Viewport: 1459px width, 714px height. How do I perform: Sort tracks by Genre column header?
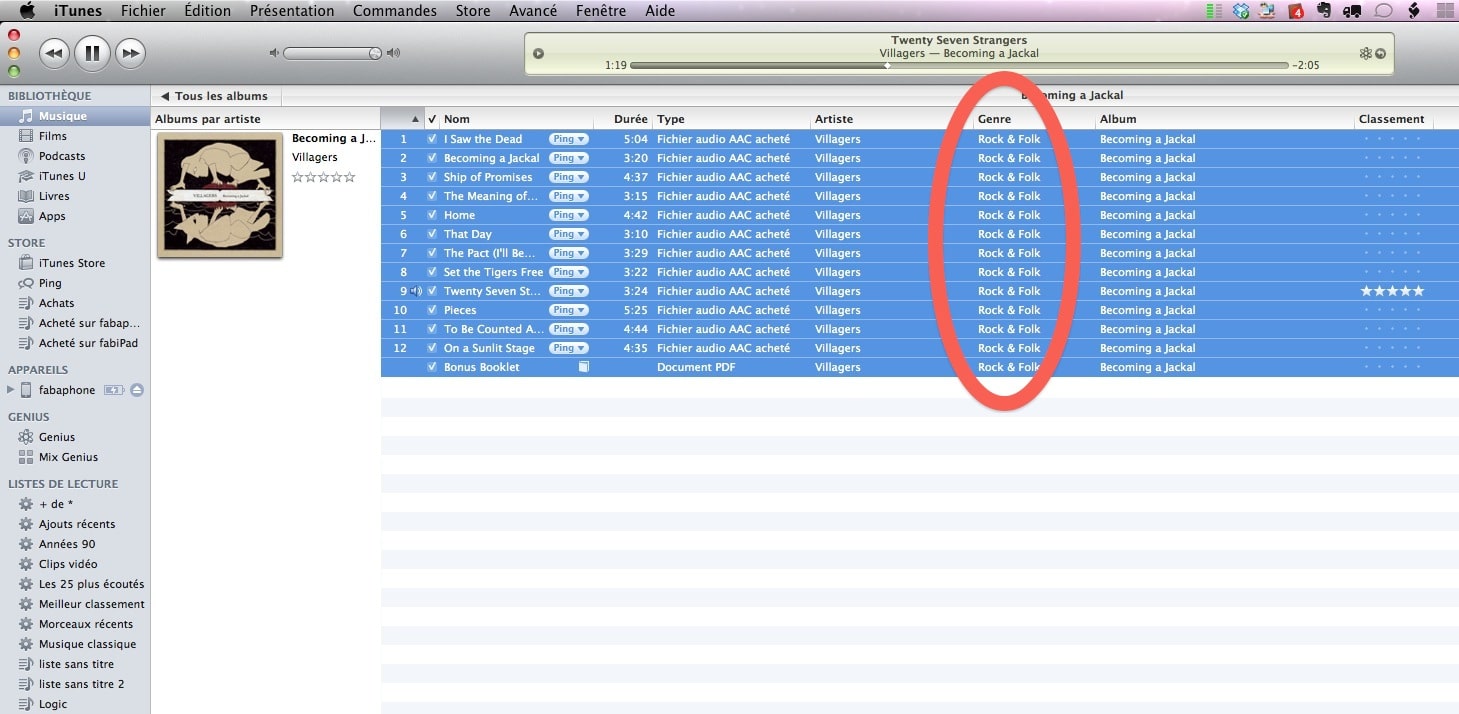[1034, 119]
